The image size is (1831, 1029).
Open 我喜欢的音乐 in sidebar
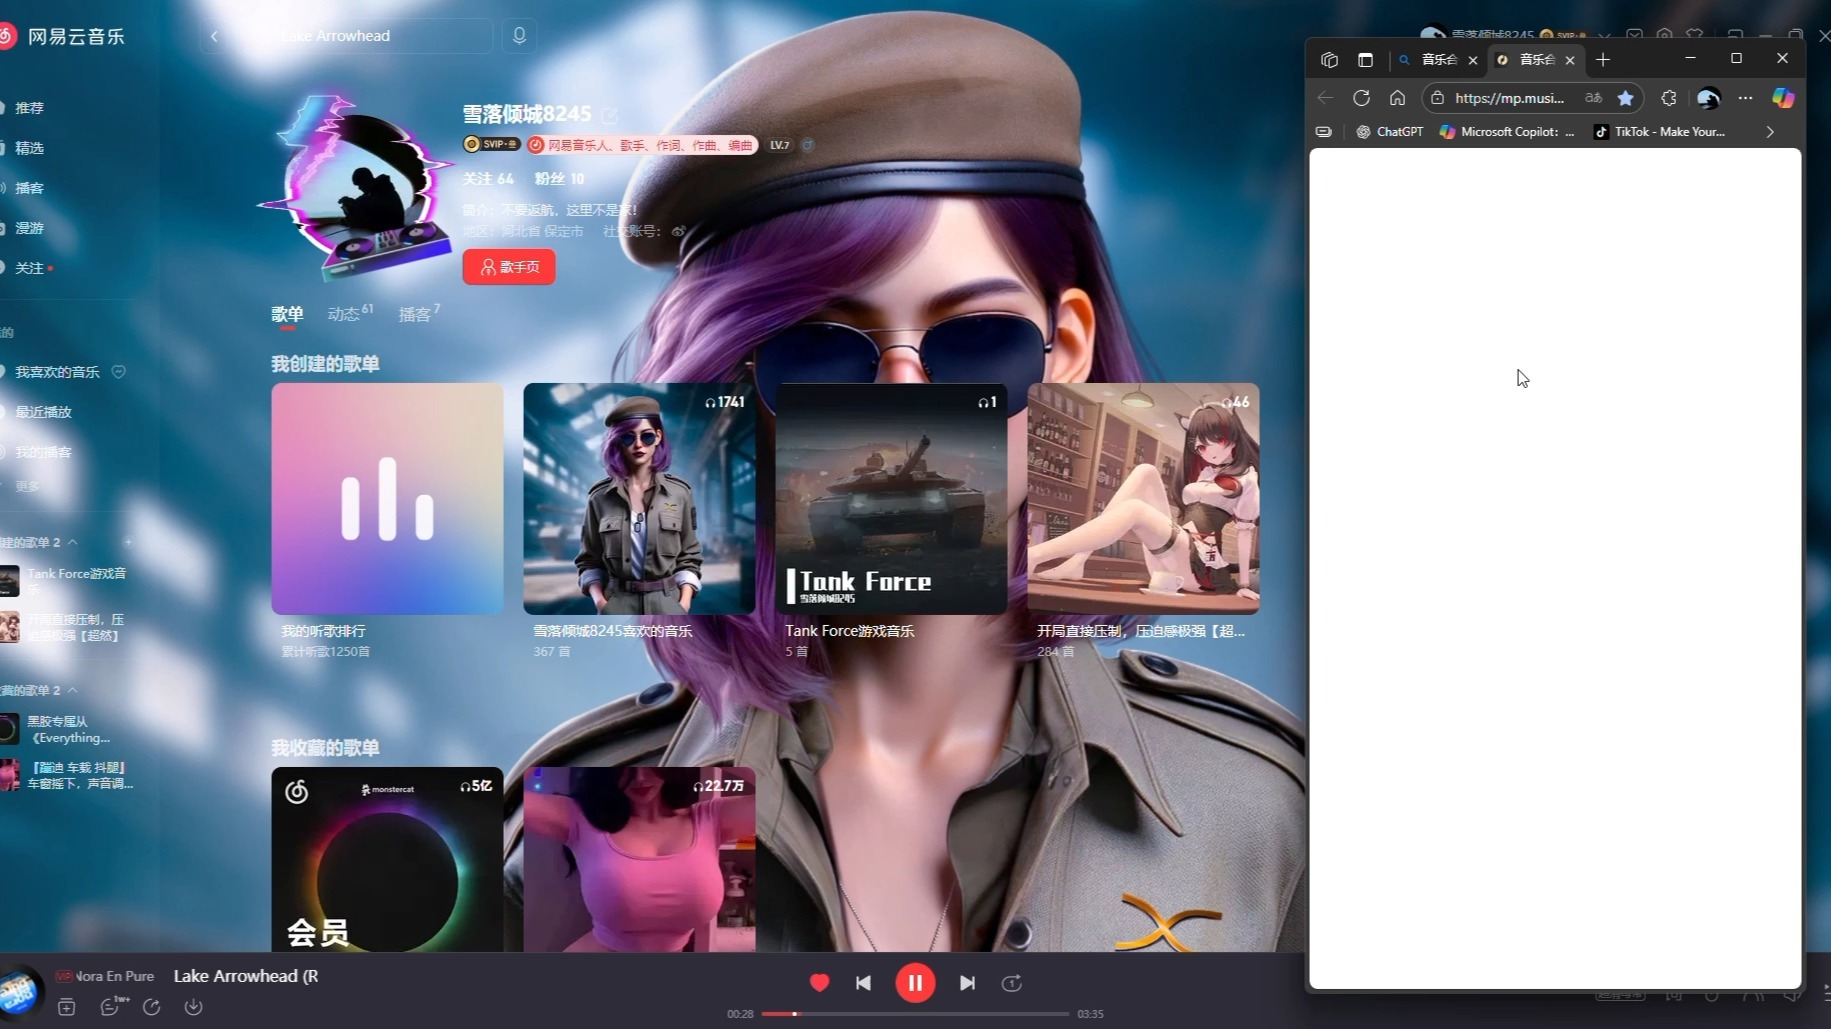click(x=57, y=372)
